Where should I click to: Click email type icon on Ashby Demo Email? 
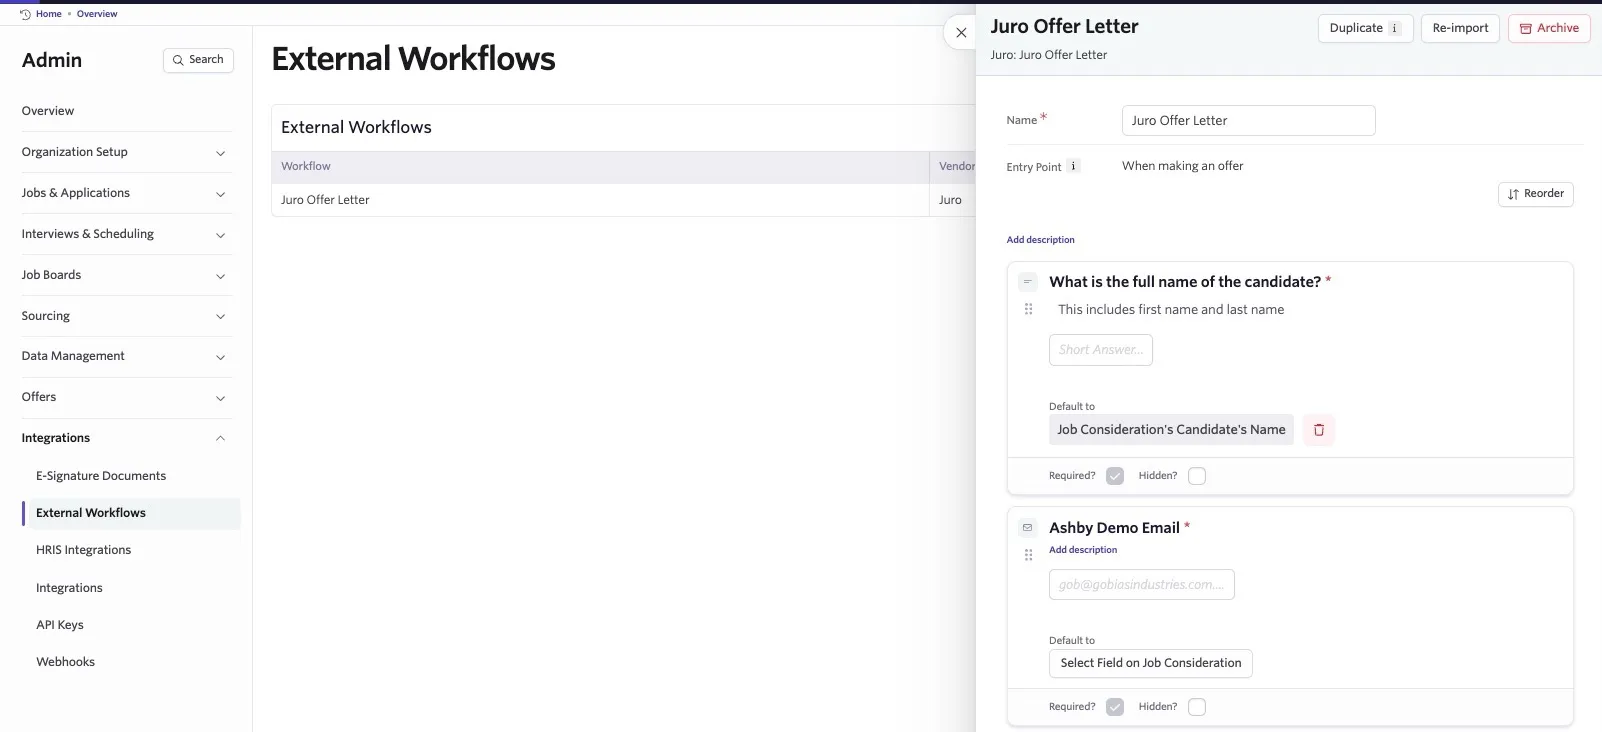(x=1028, y=528)
